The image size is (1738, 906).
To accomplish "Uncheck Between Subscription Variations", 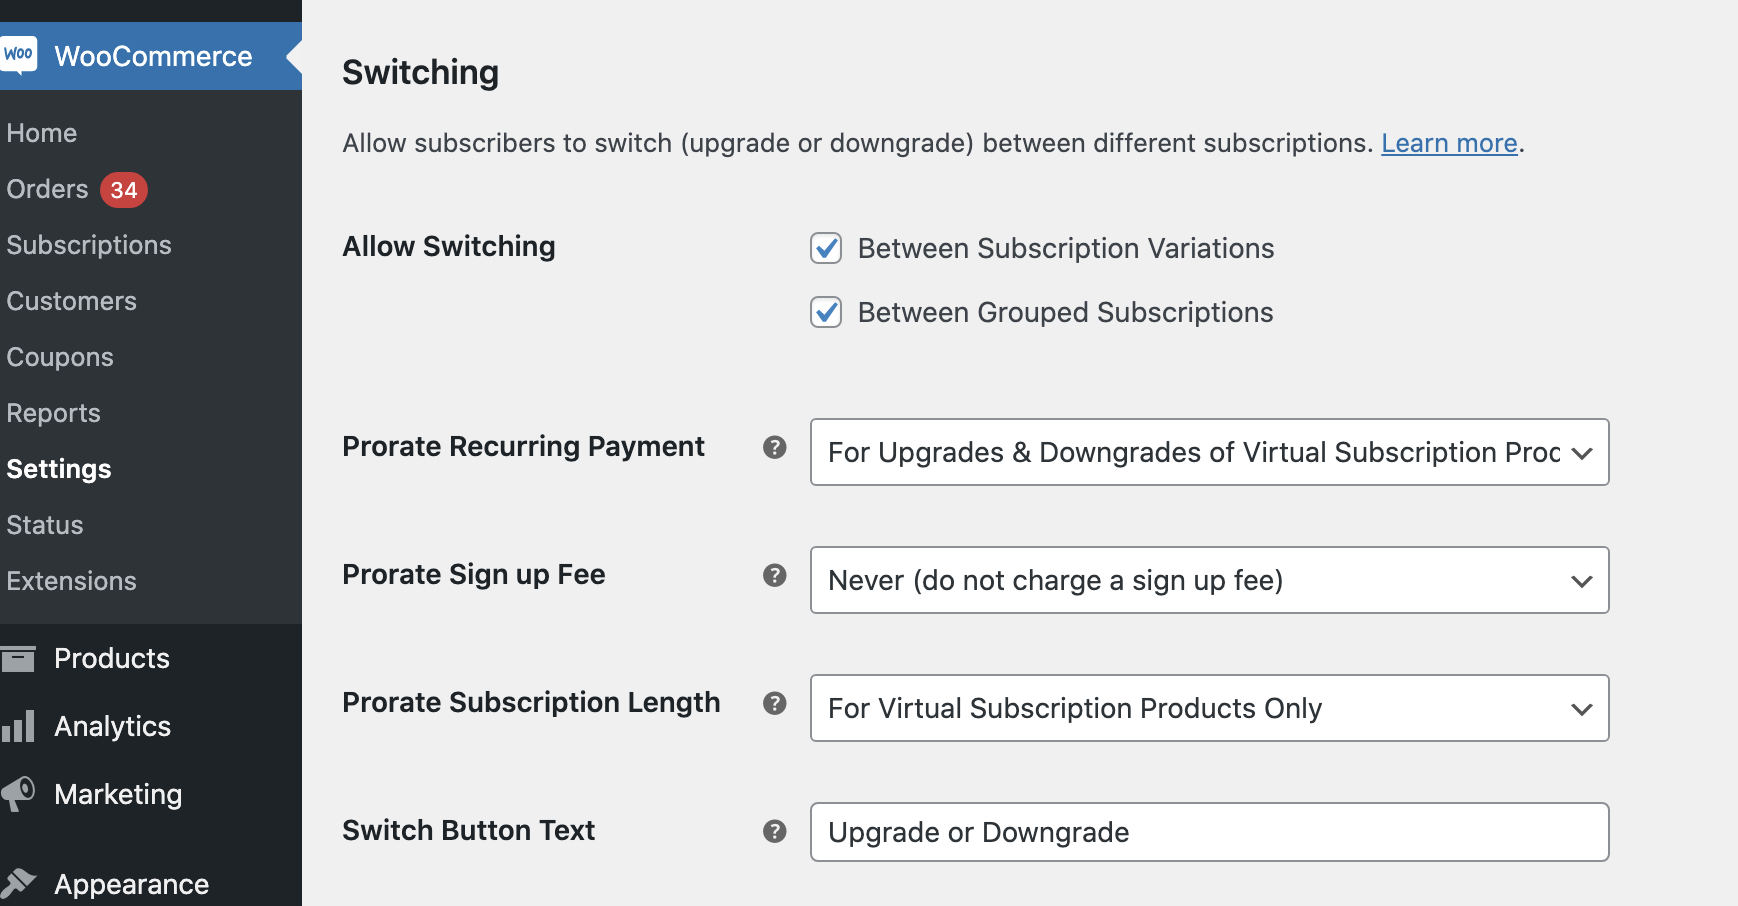I will click(825, 249).
